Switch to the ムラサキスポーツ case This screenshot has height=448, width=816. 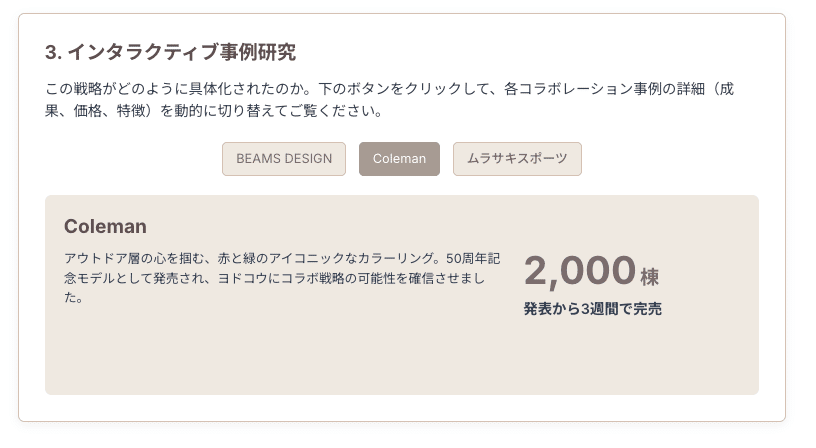(x=517, y=159)
